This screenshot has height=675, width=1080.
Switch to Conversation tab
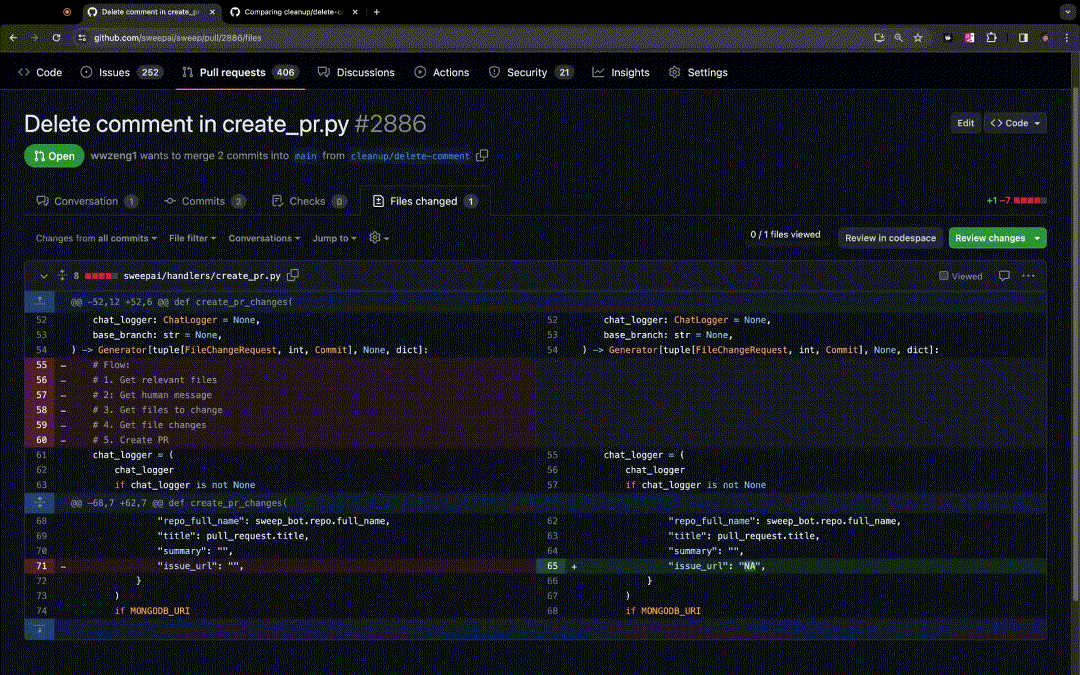pos(87,201)
